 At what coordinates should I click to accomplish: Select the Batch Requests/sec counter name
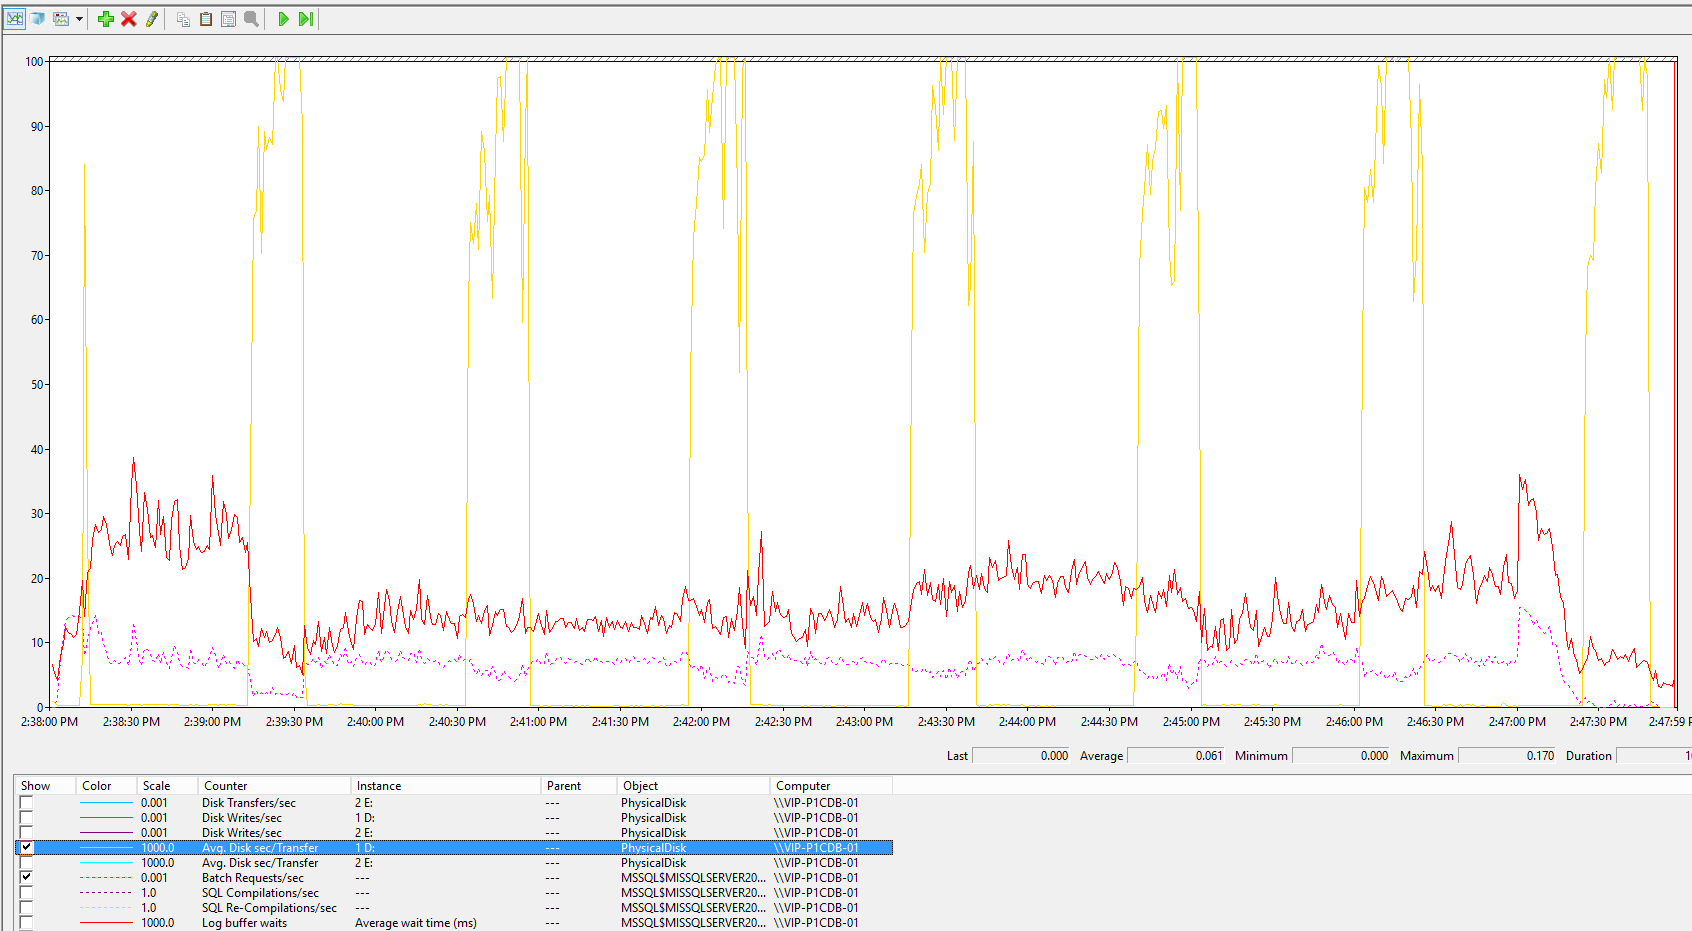pyautogui.click(x=253, y=878)
